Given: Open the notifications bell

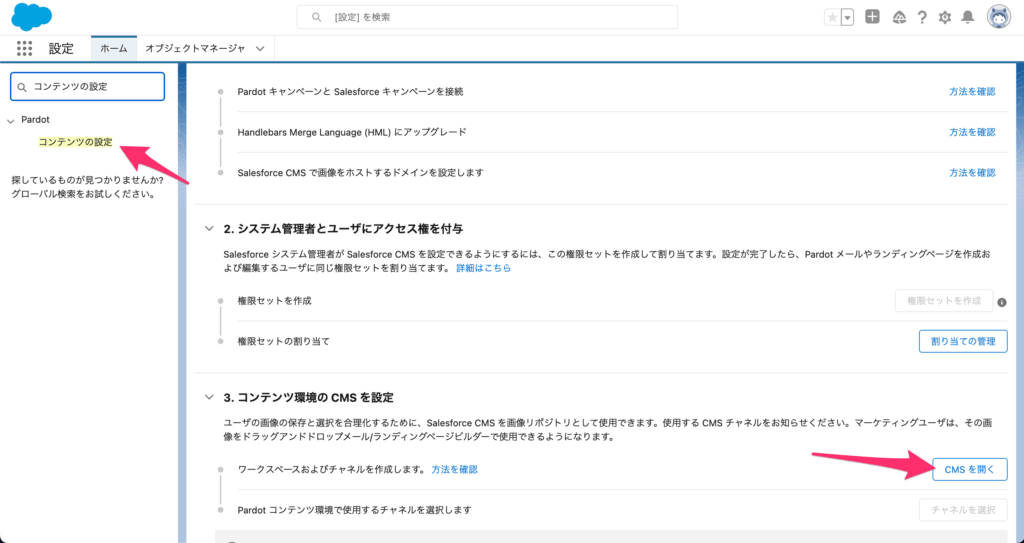Looking at the screenshot, I should click(x=968, y=18).
